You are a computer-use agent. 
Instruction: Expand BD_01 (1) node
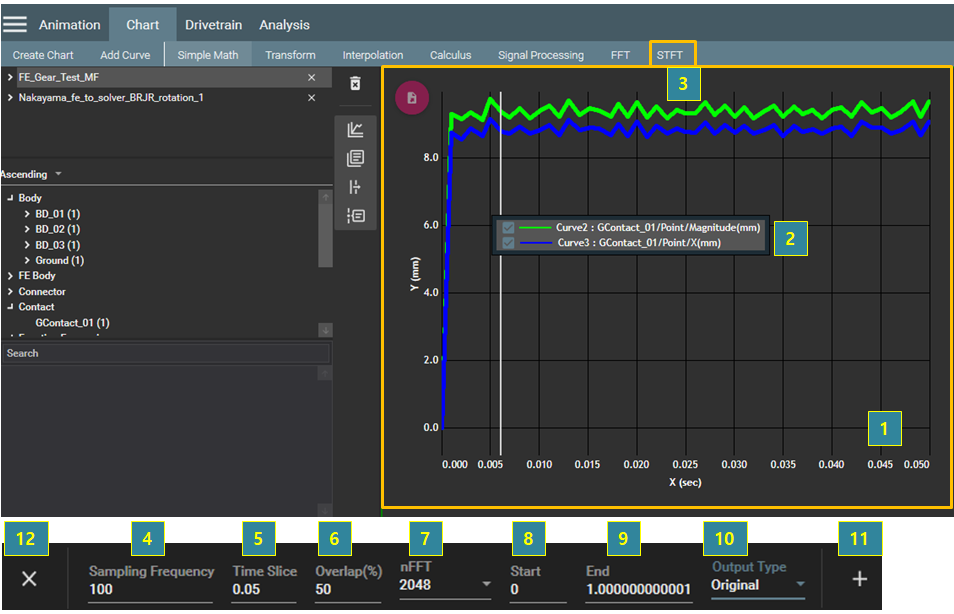27,214
